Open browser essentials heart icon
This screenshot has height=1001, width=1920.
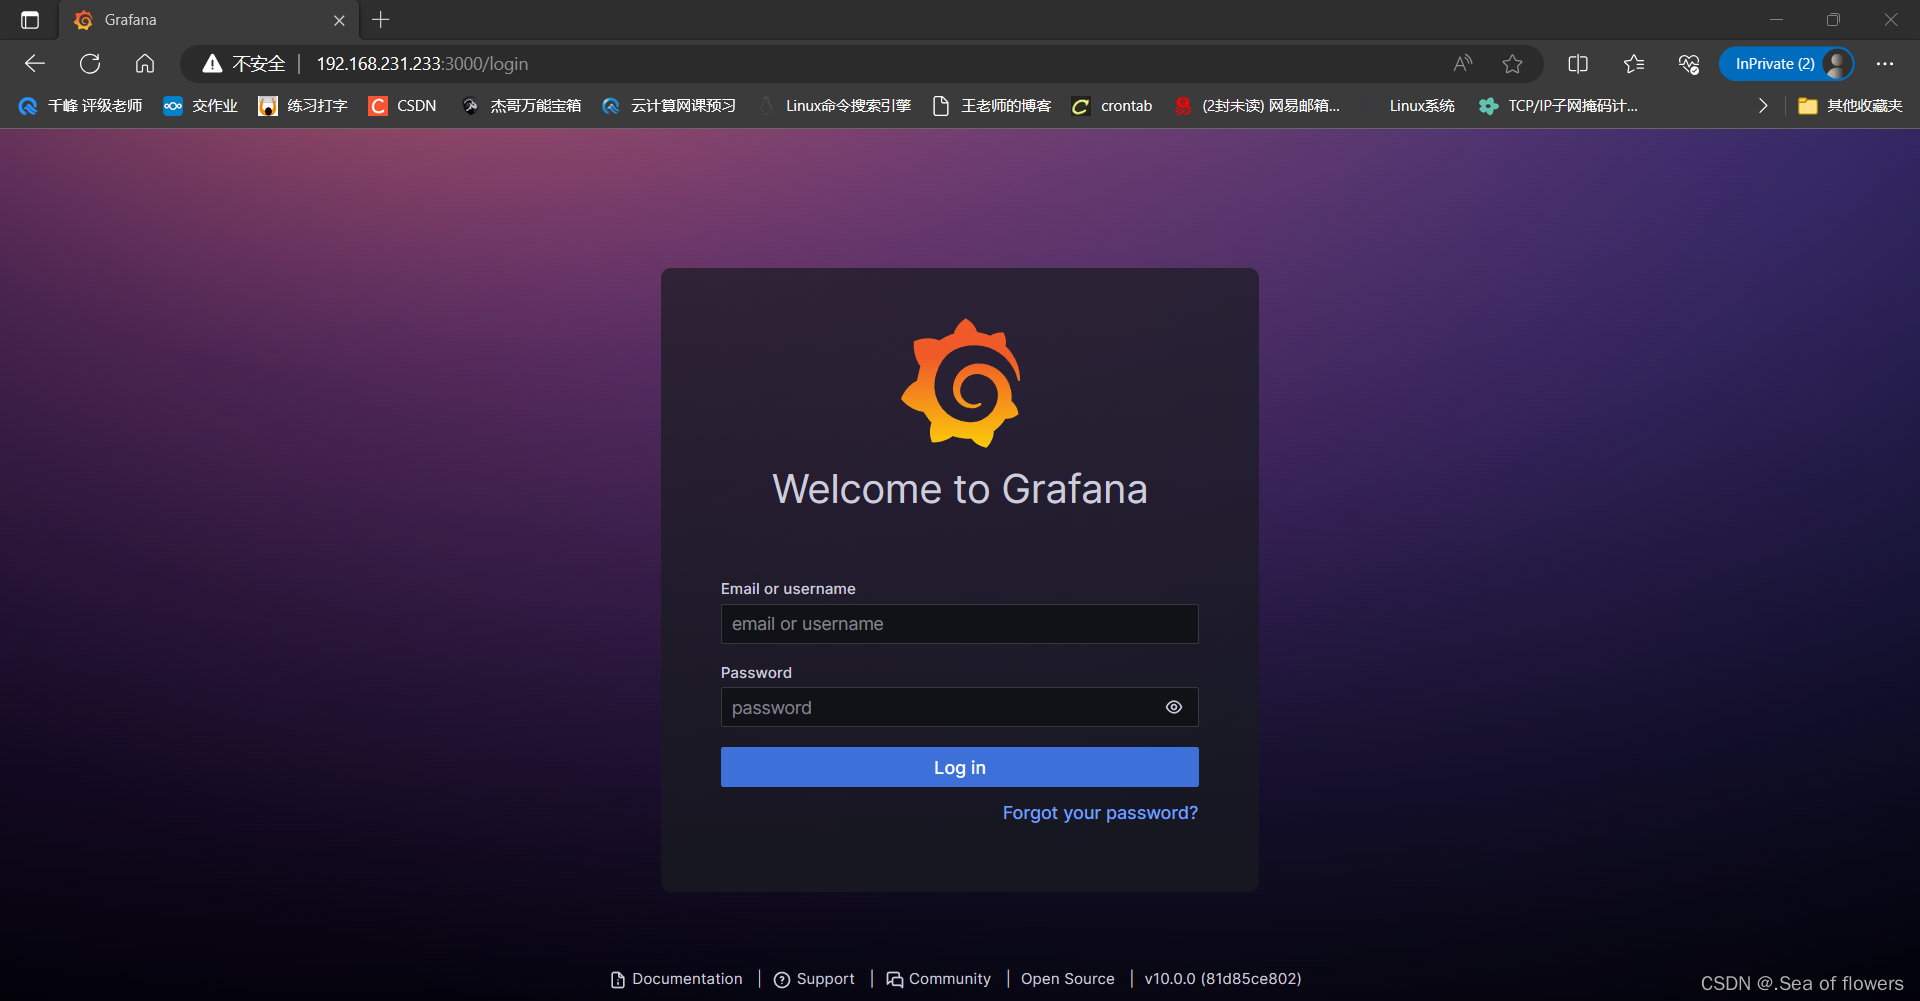pyautogui.click(x=1689, y=64)
